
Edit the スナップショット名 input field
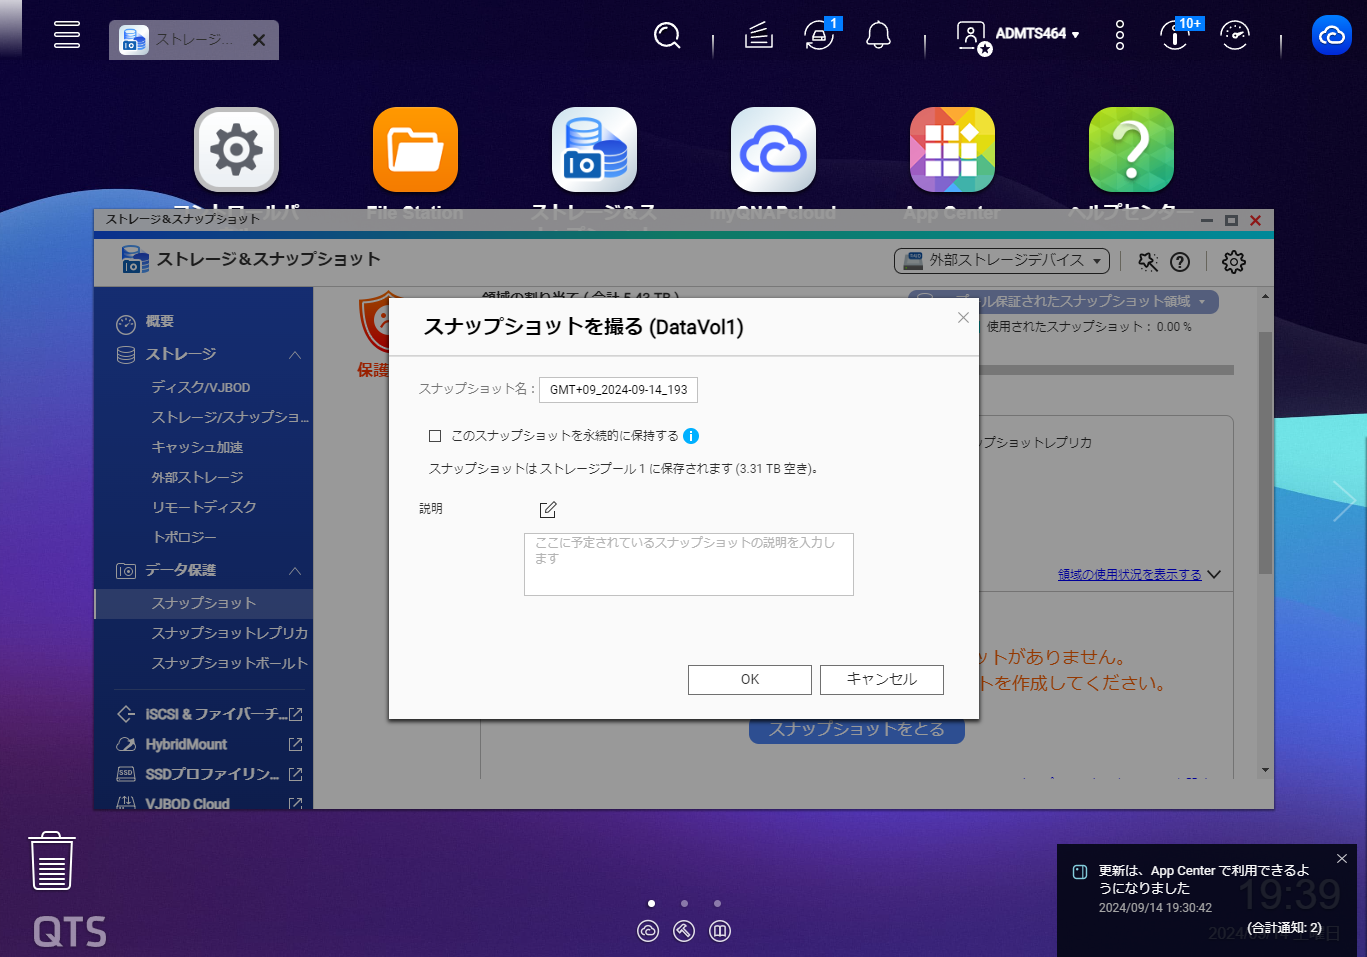pyautogui.click(x=618, y=390)
